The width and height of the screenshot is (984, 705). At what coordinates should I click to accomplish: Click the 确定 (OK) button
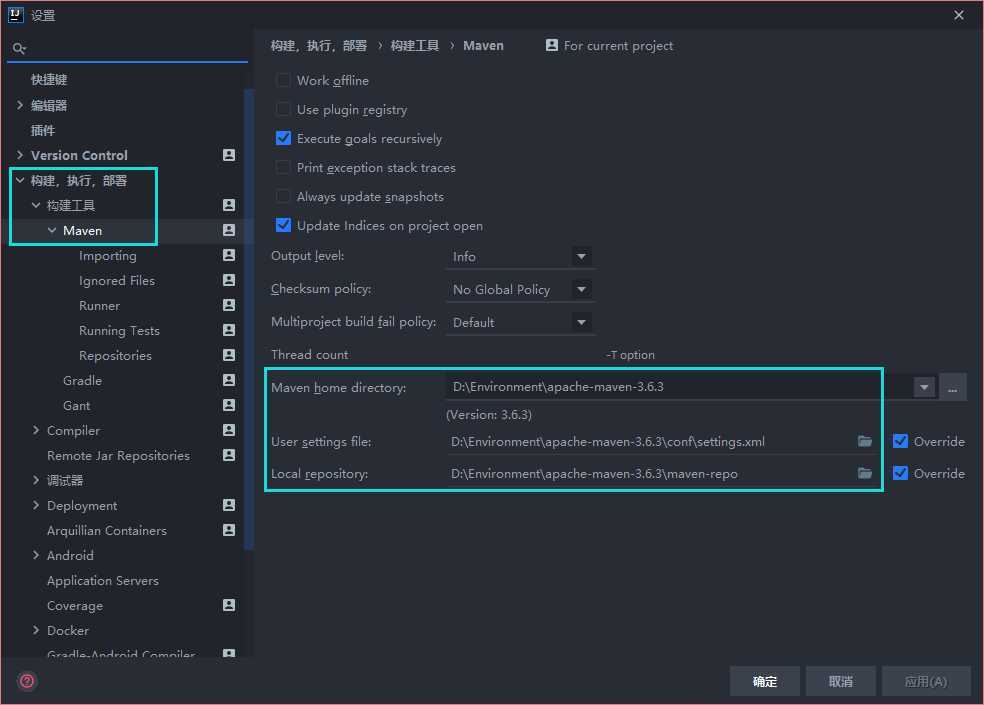(x=765, y=681)
